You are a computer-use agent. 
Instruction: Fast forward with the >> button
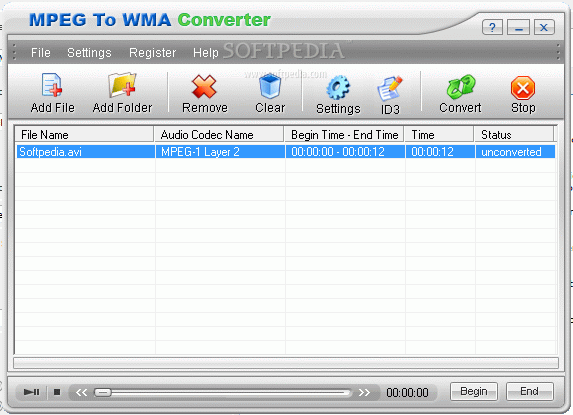(x=364, y=392)
